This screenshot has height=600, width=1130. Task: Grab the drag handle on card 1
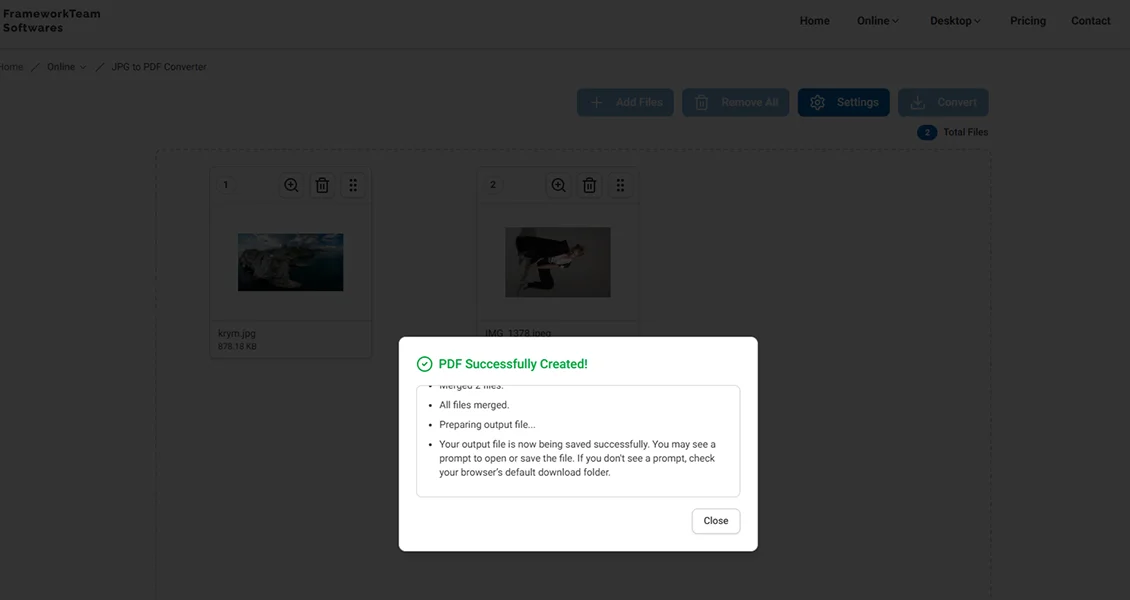coord(353,185)
